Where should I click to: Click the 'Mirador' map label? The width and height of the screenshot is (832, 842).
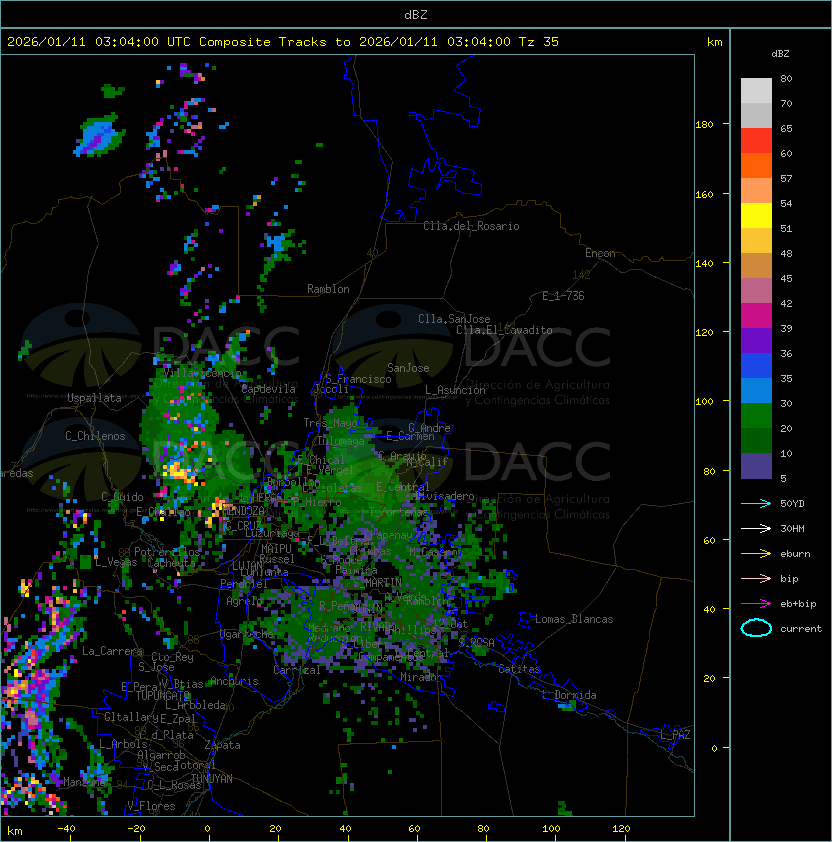[x=421, y=677]
